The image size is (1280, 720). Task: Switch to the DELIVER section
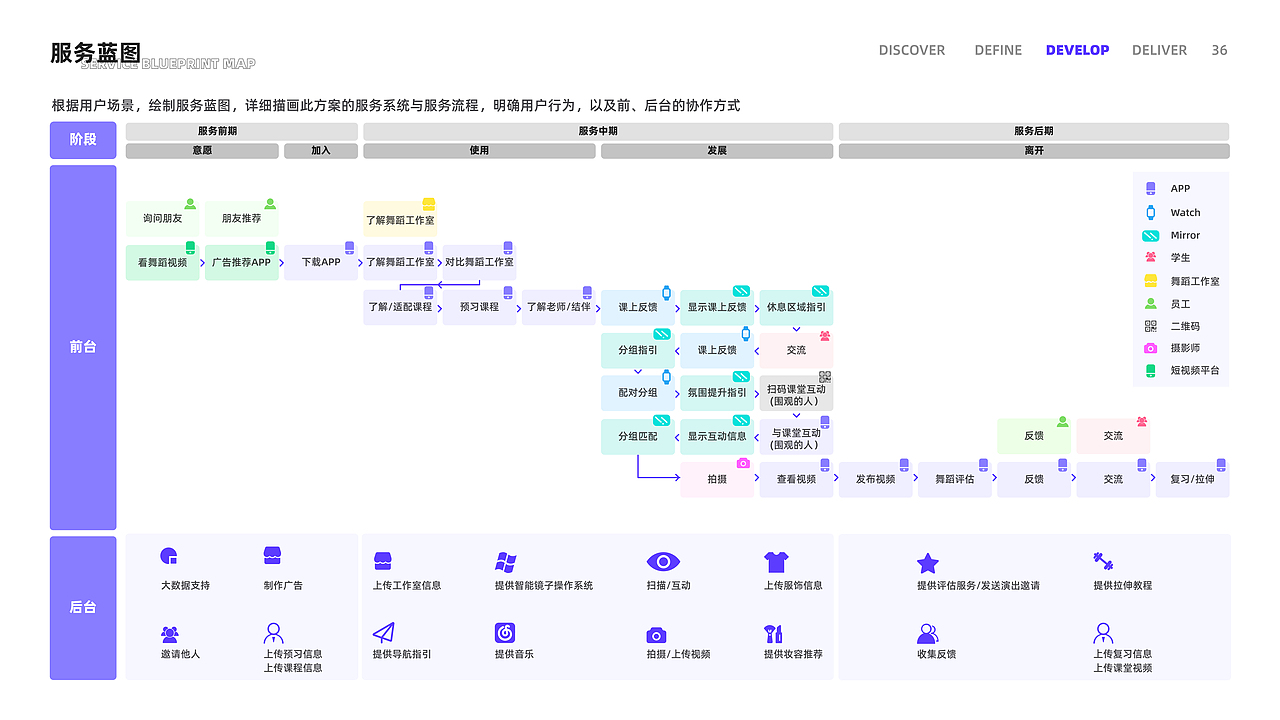[x=1159, y=50]
